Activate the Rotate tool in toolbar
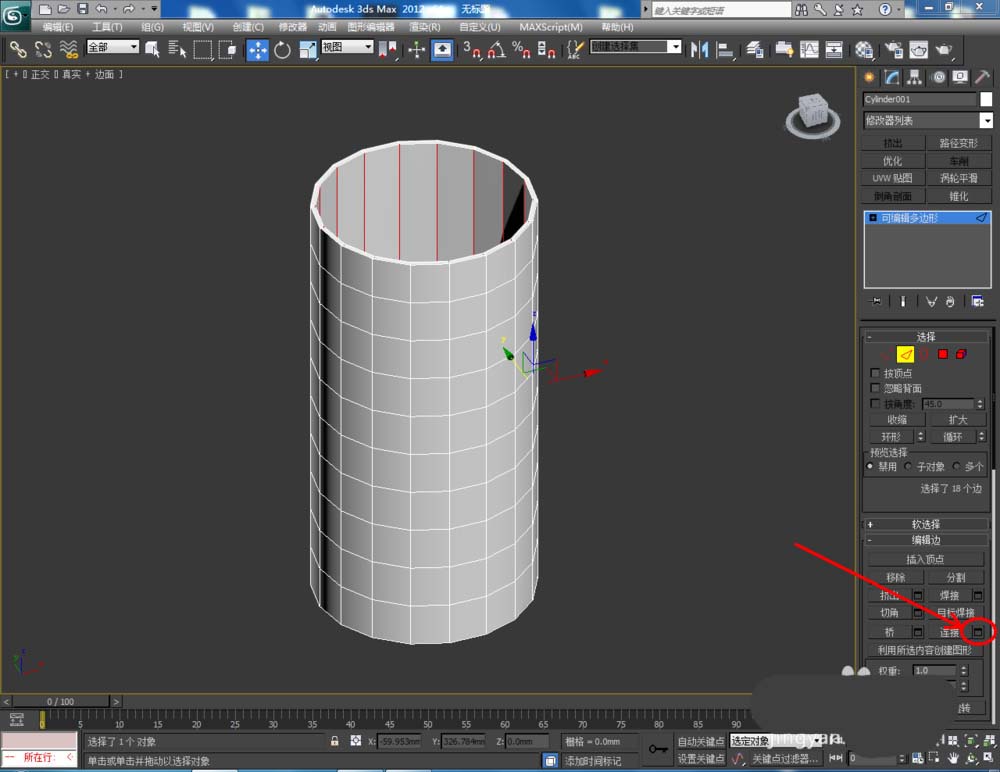Image resolution: width=1000 pixels, height=772 pixels. [282, 49]
